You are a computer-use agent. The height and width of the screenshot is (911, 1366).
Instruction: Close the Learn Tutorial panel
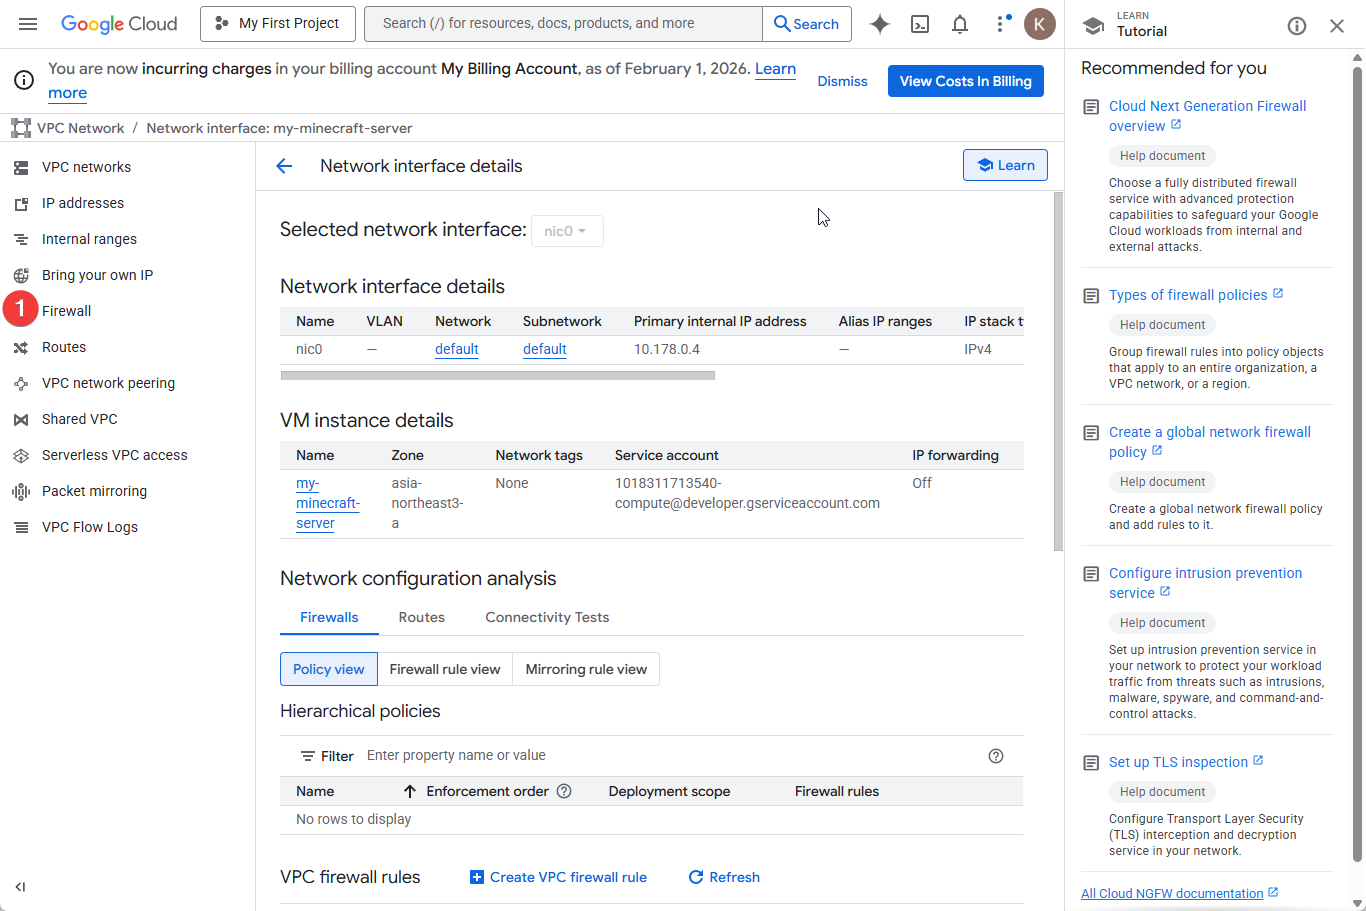[x=1337, y=26]
